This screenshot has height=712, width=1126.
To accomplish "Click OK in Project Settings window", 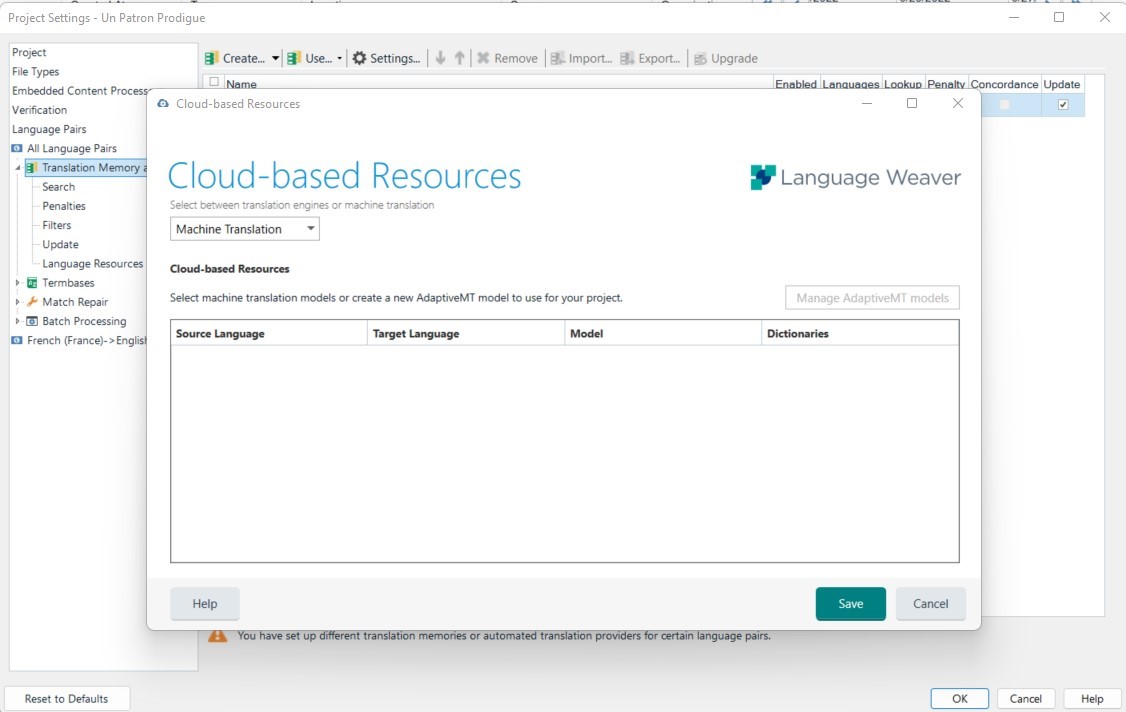I will click(x=959, y=698).
